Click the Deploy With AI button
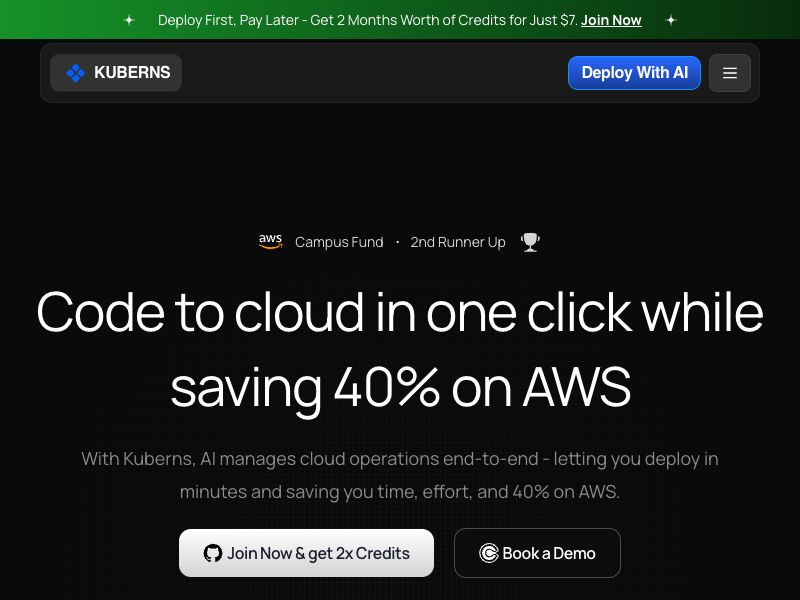The image size is (800, 600). pyautogui.click(x=634, y=73)
